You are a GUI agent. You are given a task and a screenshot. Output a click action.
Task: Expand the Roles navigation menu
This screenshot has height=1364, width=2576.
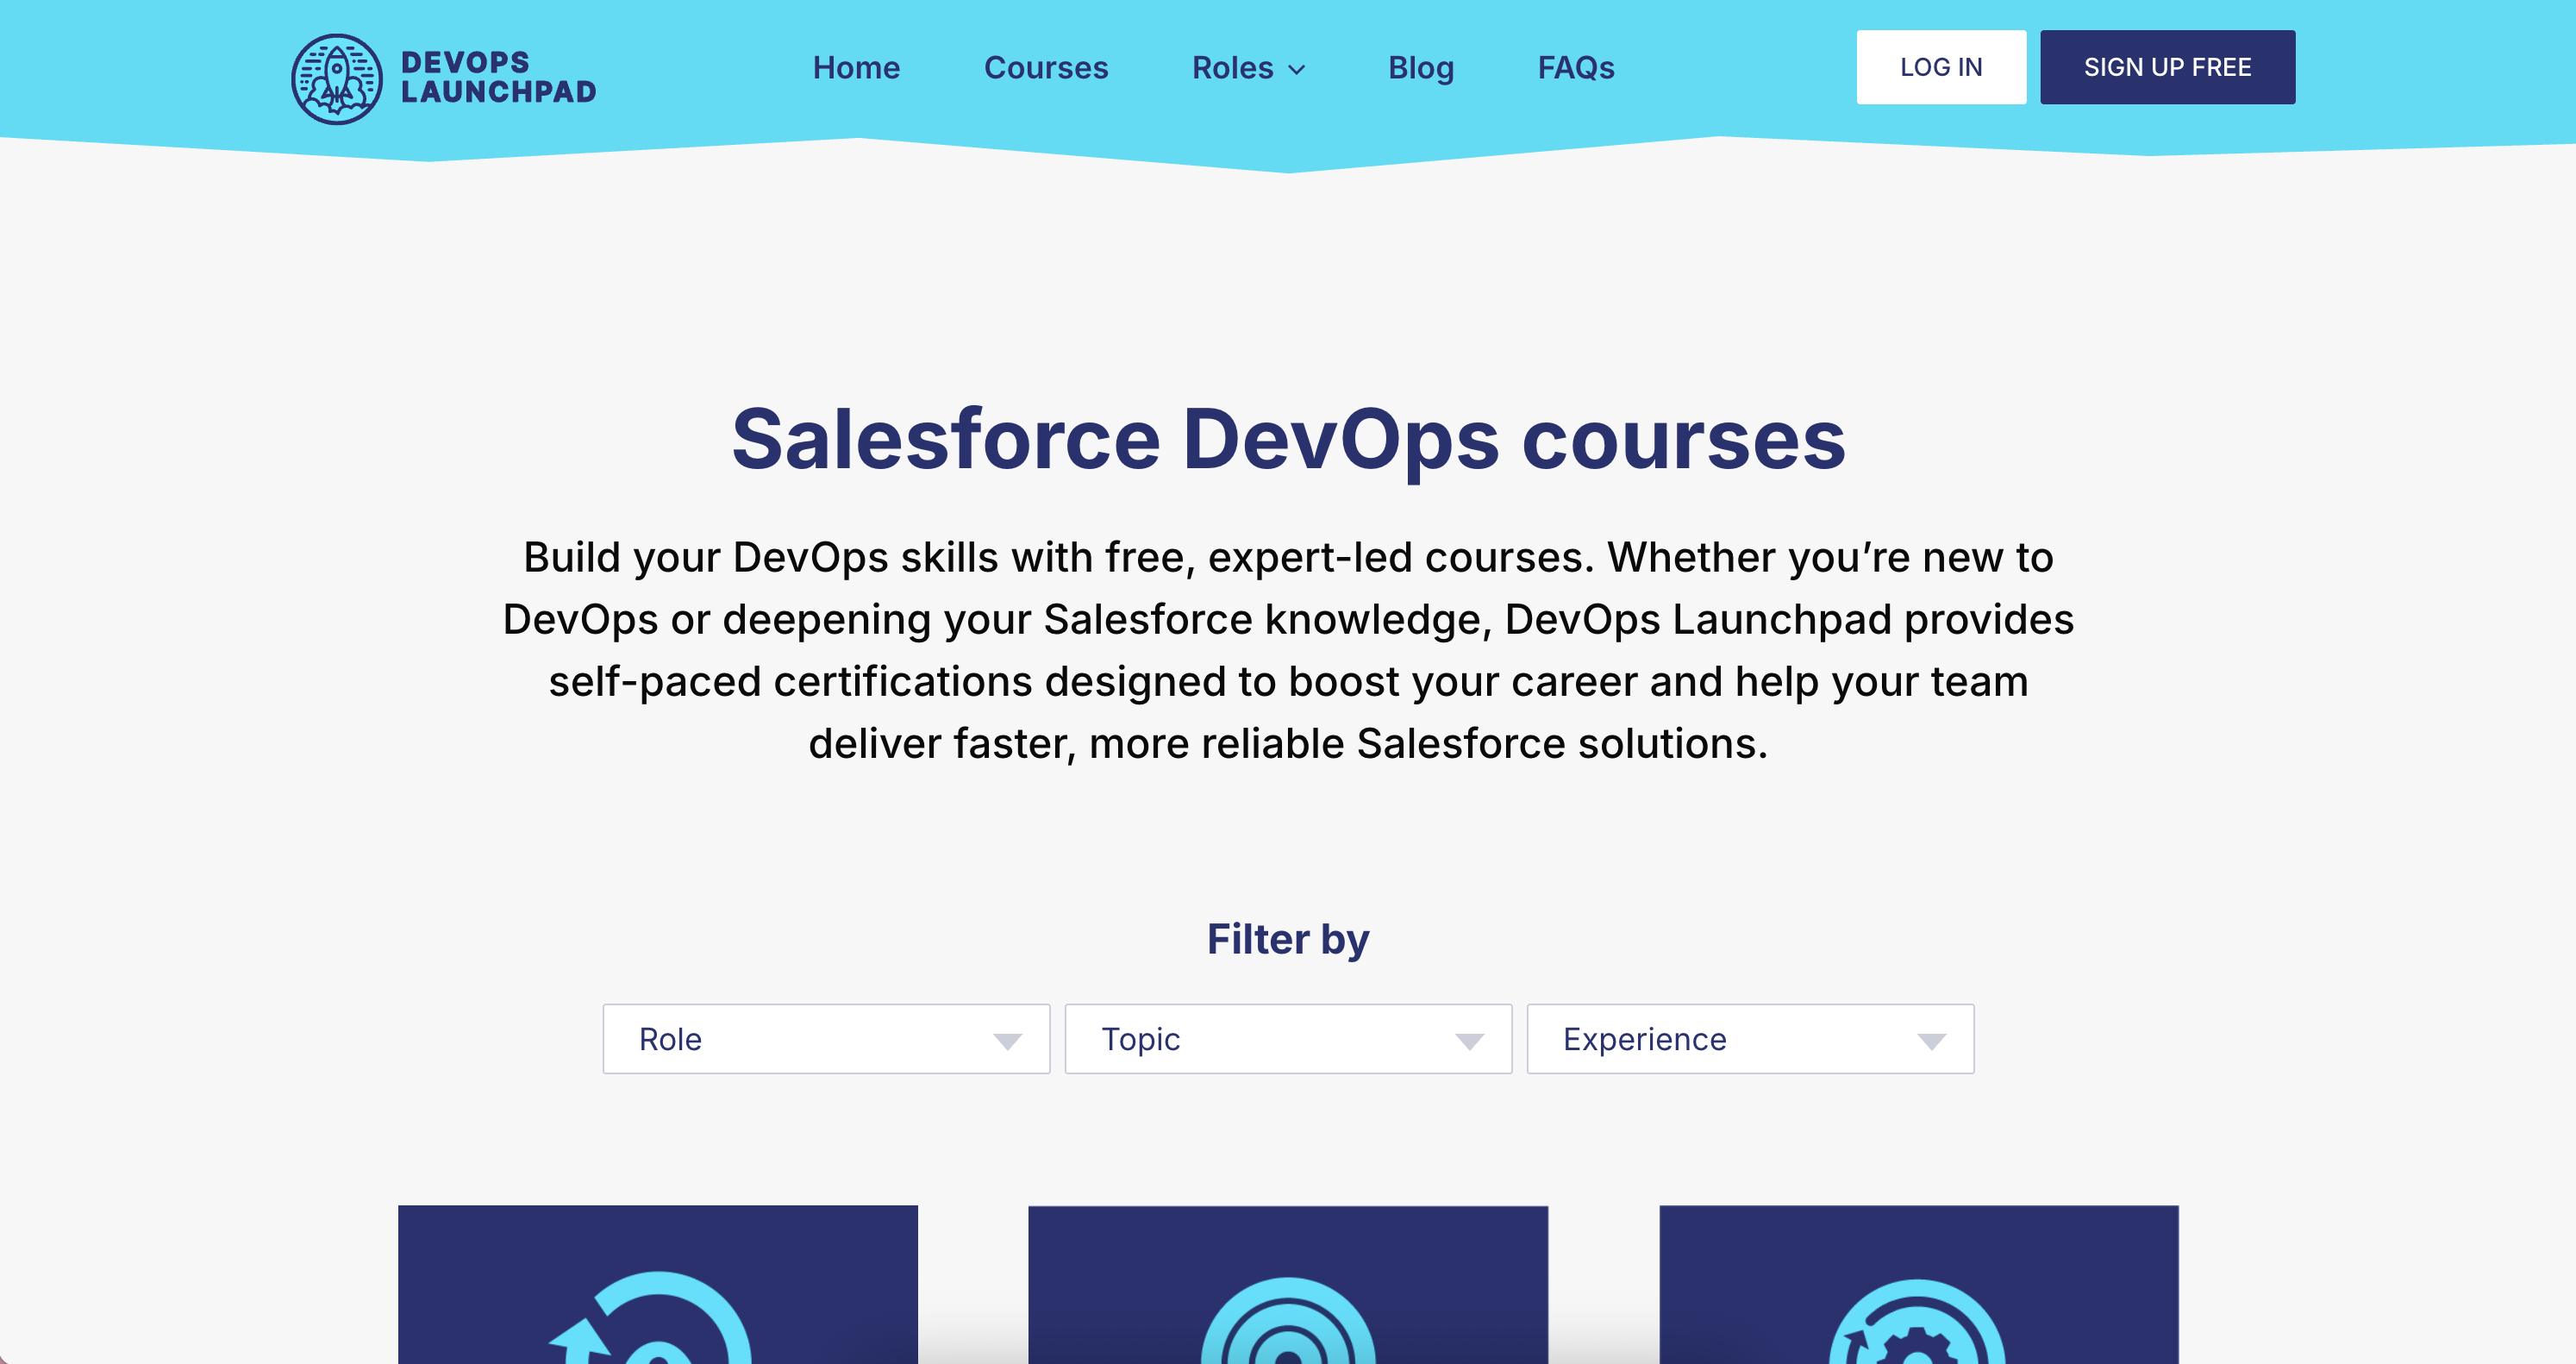pos(1247,67)
